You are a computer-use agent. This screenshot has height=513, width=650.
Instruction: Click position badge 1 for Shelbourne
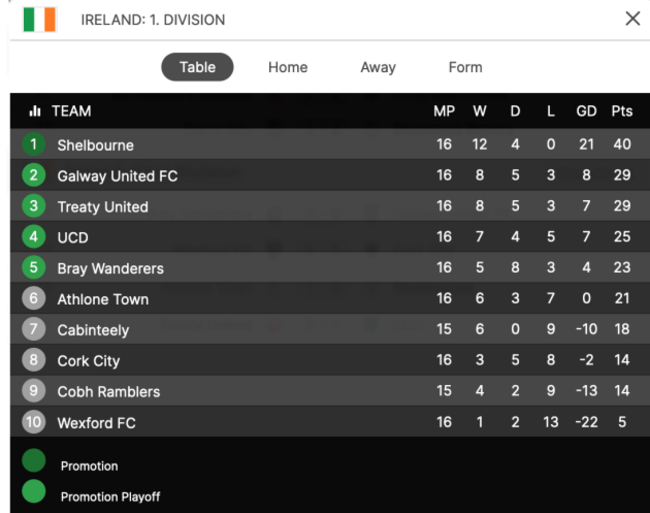34,144
